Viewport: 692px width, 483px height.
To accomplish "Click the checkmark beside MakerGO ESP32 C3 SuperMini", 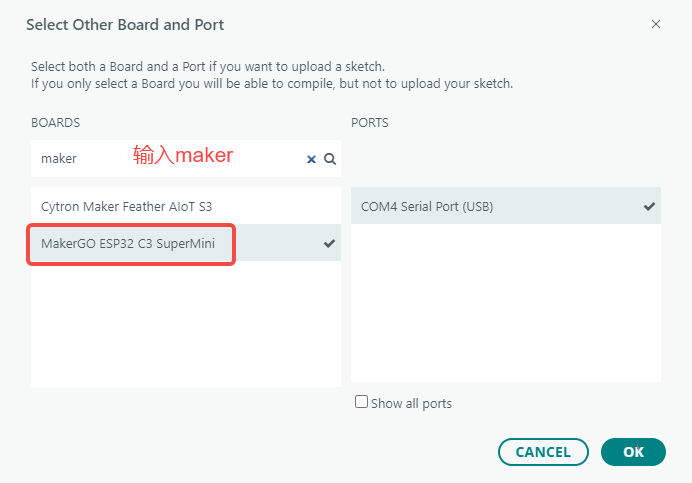I will (x=329, y=243).
